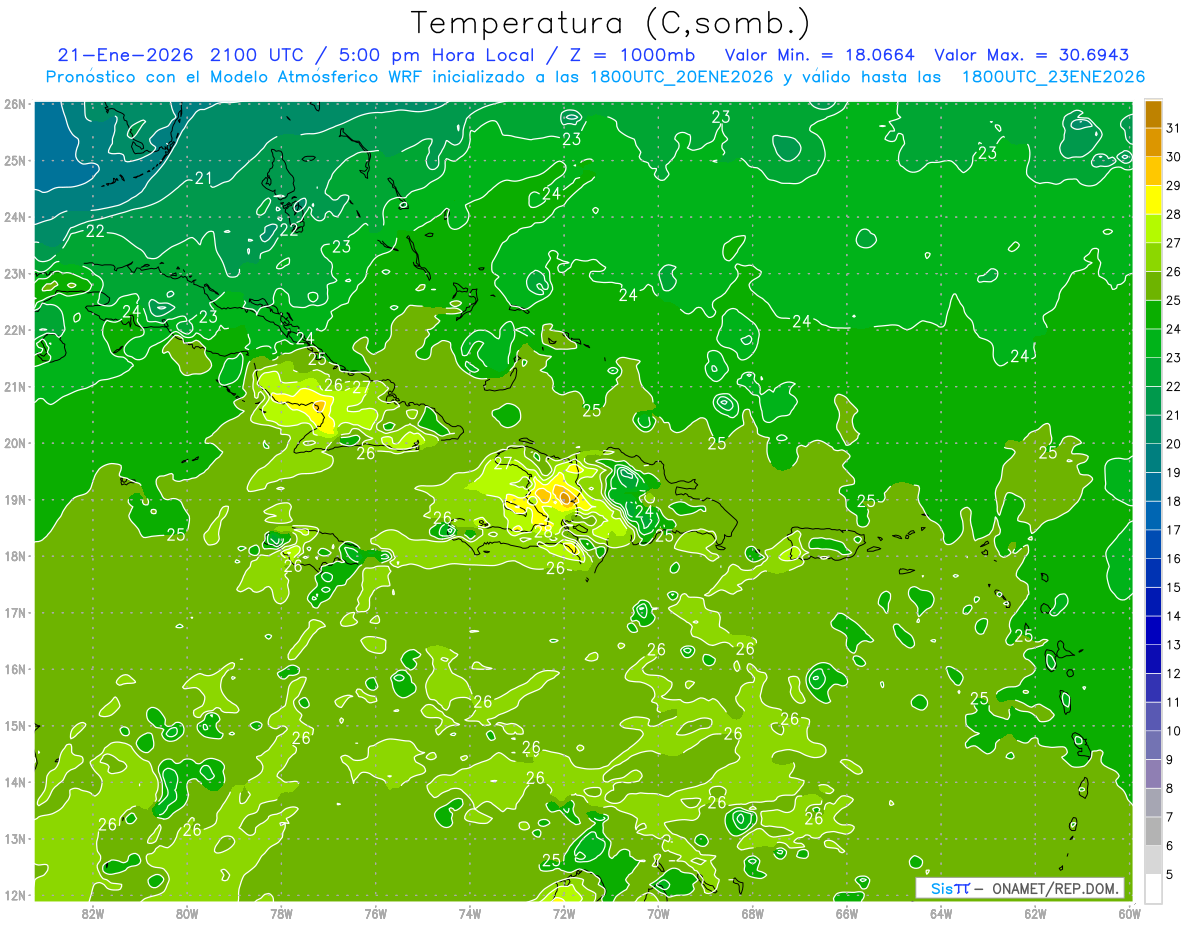Viewport: 1200px width, 927px height.
Task: Click the "21" contour label on the map
Action: 203,178
